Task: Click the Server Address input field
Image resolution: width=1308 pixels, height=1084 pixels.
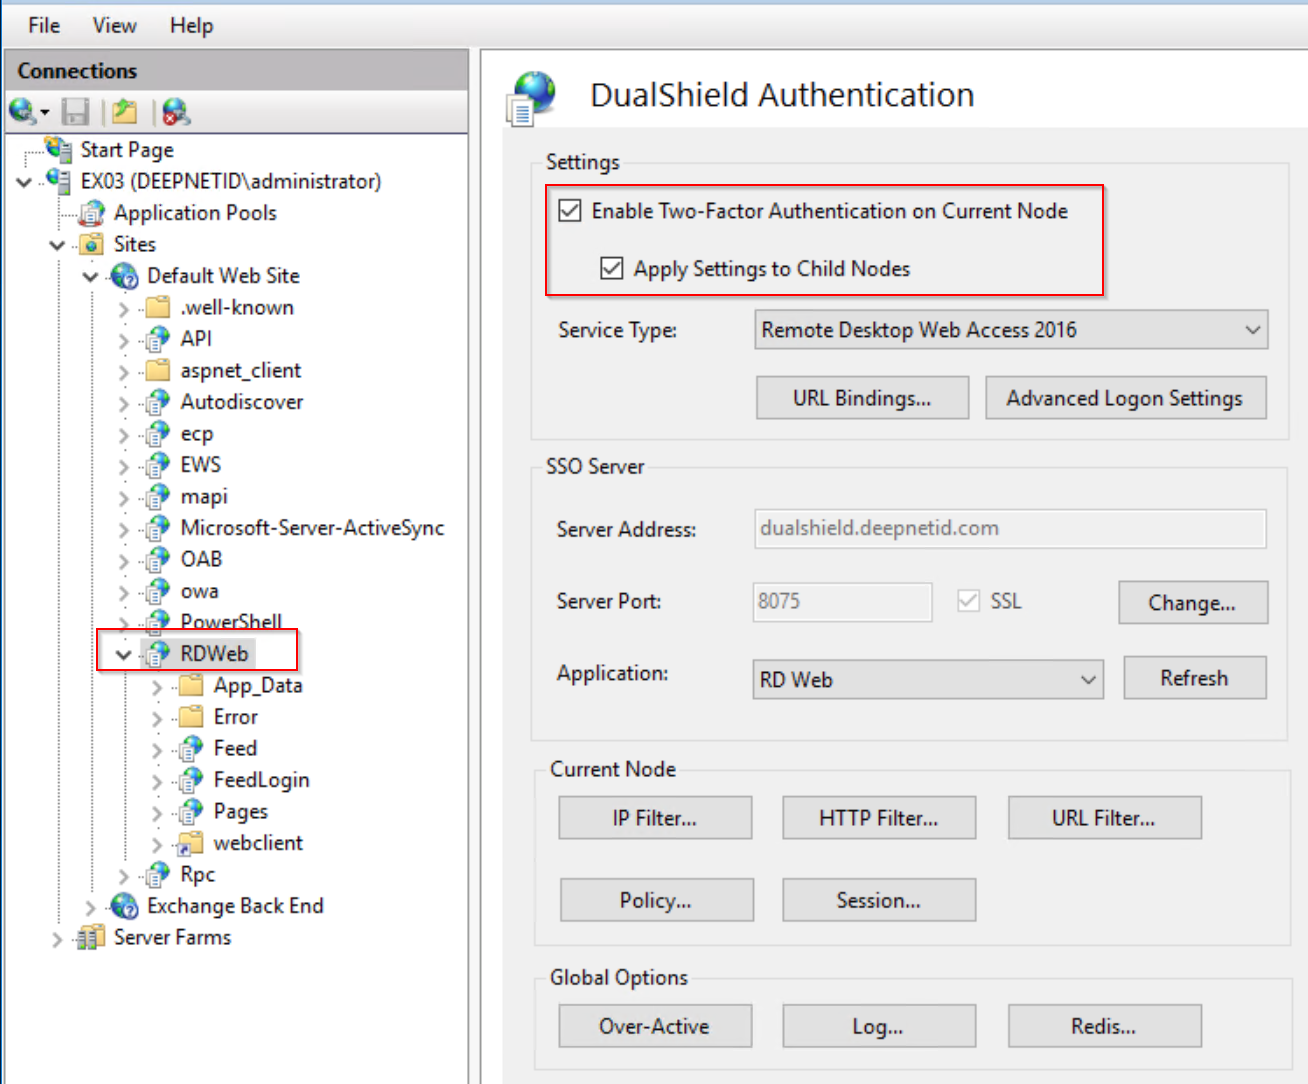Action: tap(1009, 528)
